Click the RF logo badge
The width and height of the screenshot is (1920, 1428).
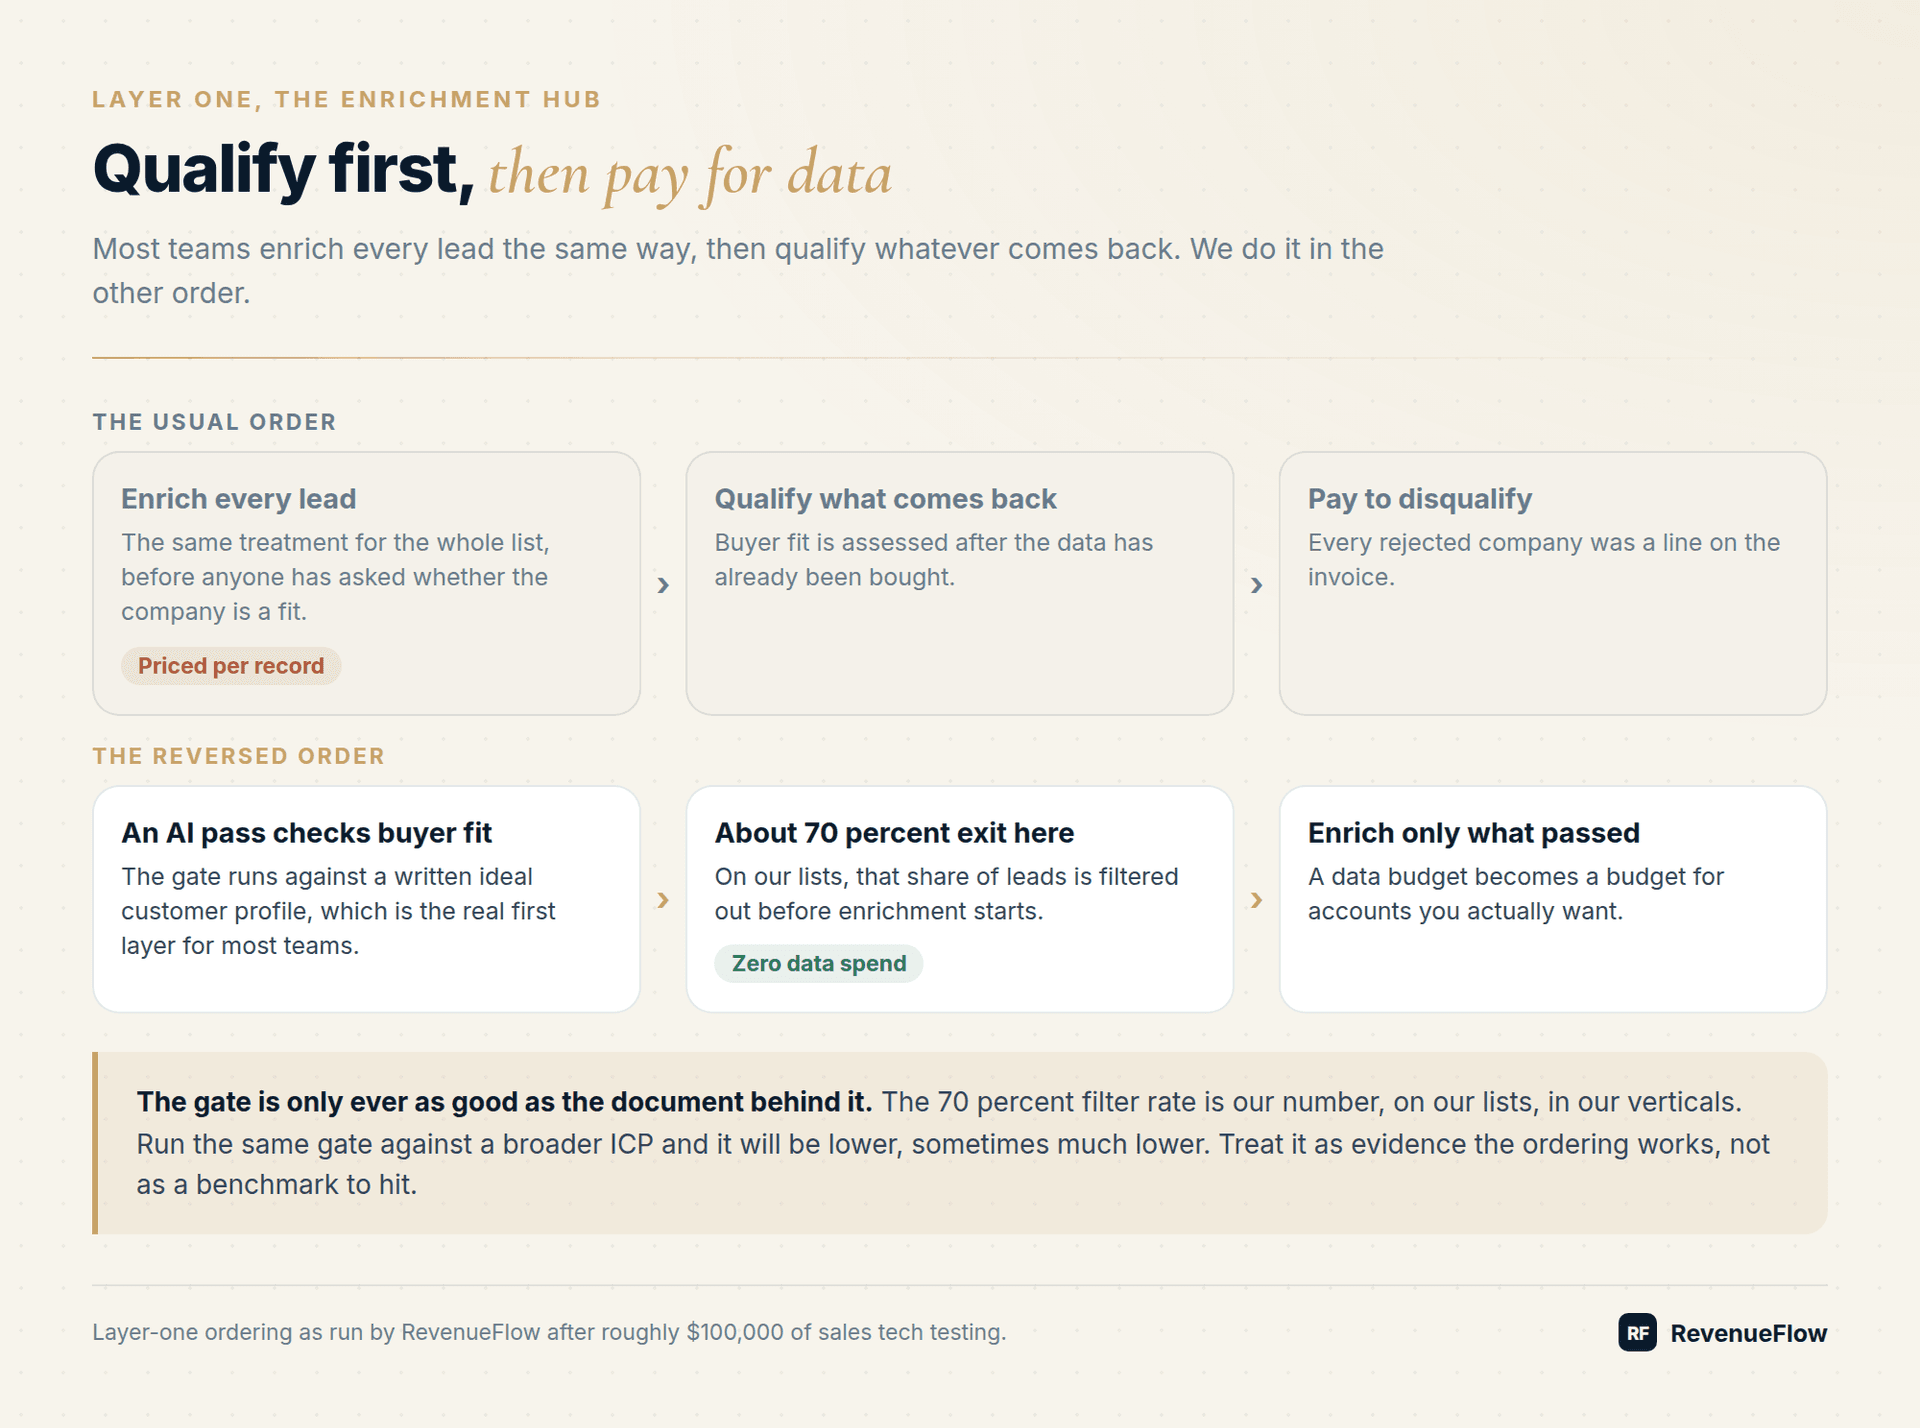(1637, 1332)
